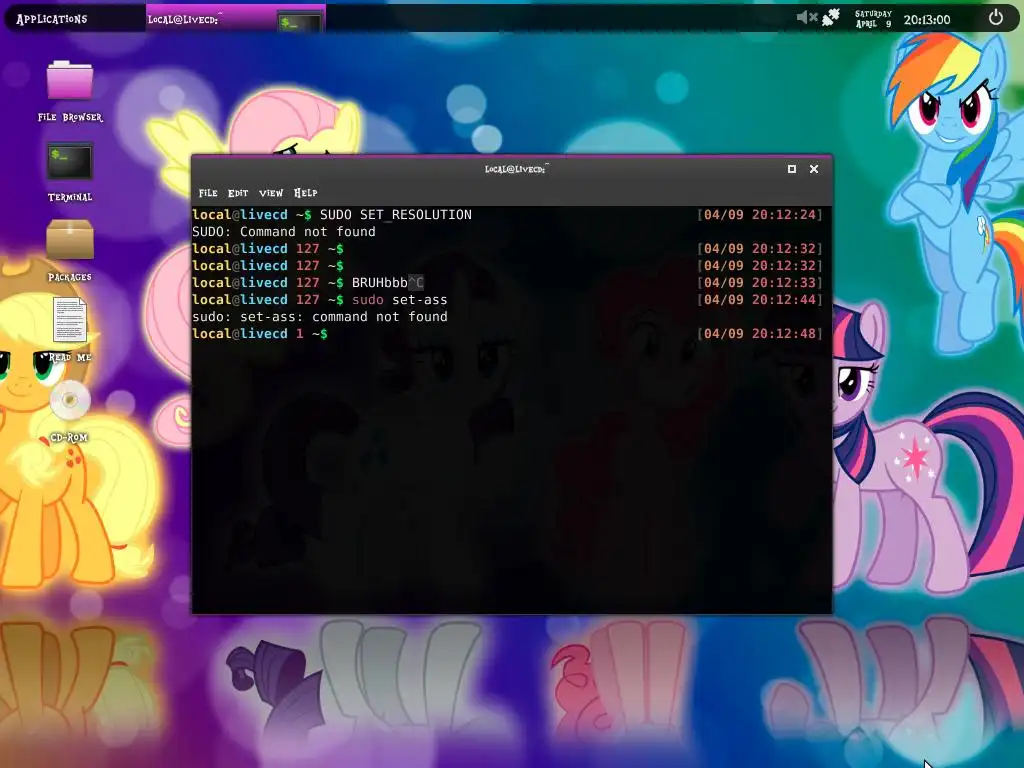Screen dimensions: 1024x768
Task: Click the timestamp 04/09 20:12:24
Action: (760, 215)
